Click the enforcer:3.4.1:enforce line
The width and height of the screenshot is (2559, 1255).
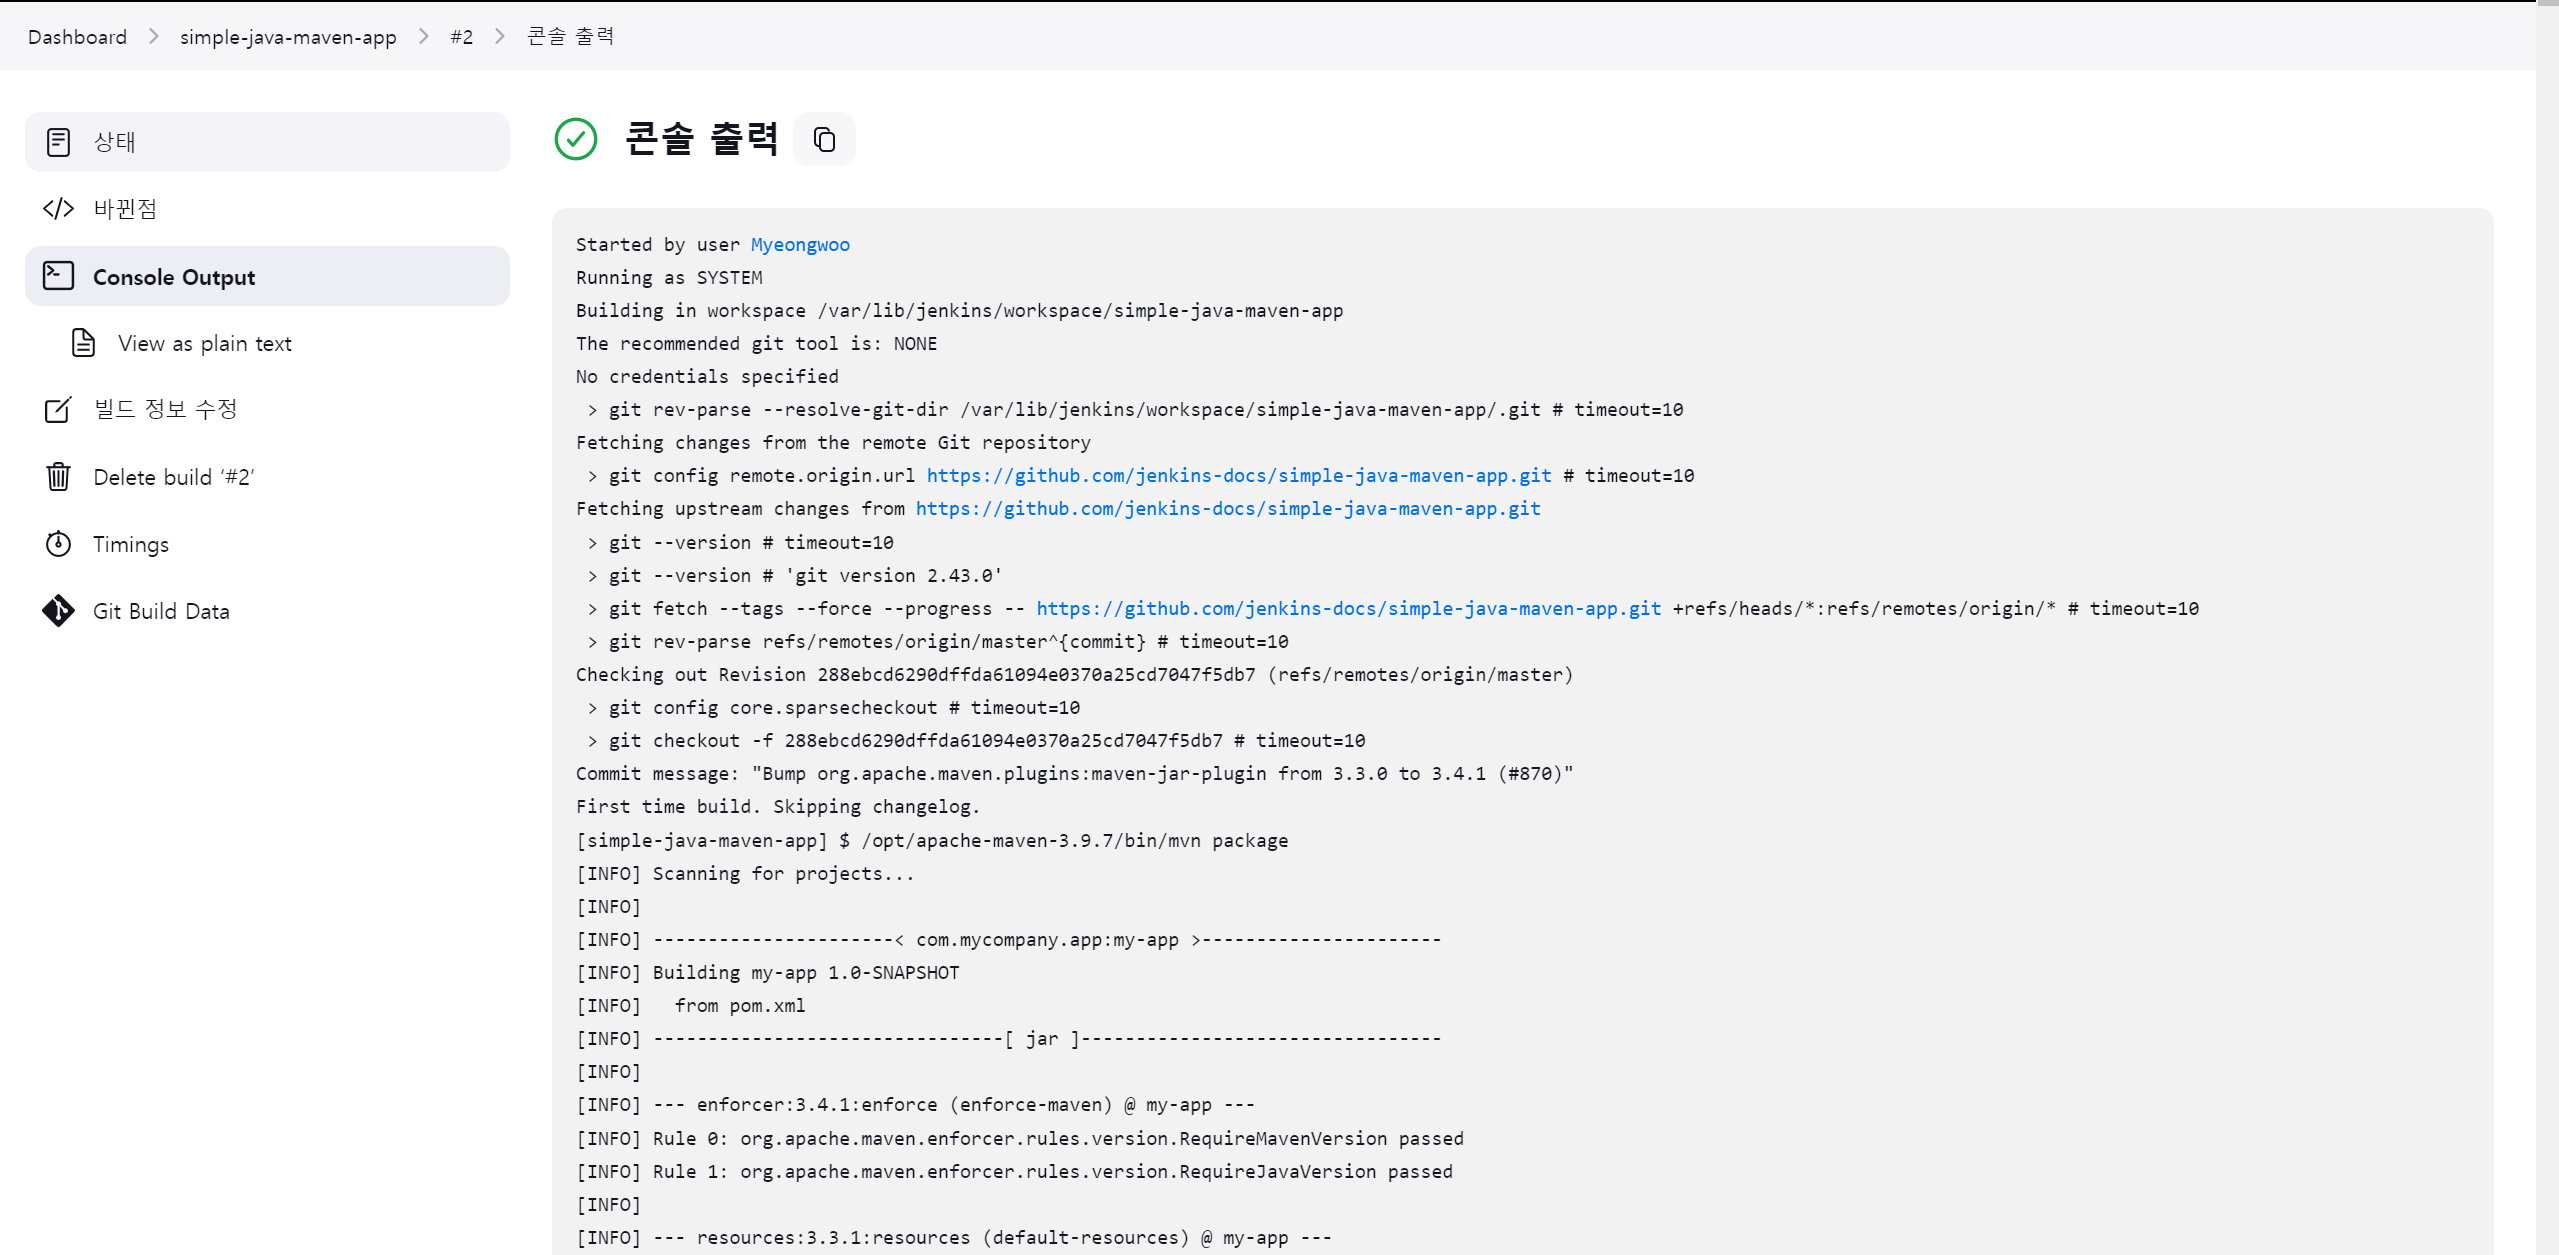click(x=915, y=1105)
